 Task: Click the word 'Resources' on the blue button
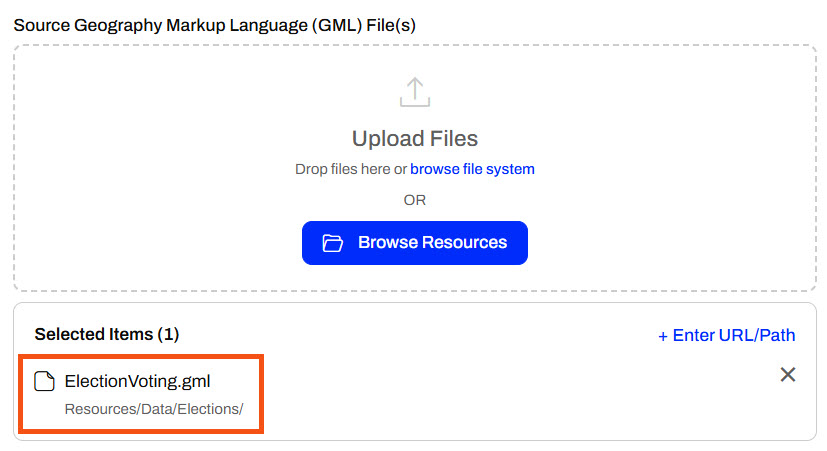[464, 243]
